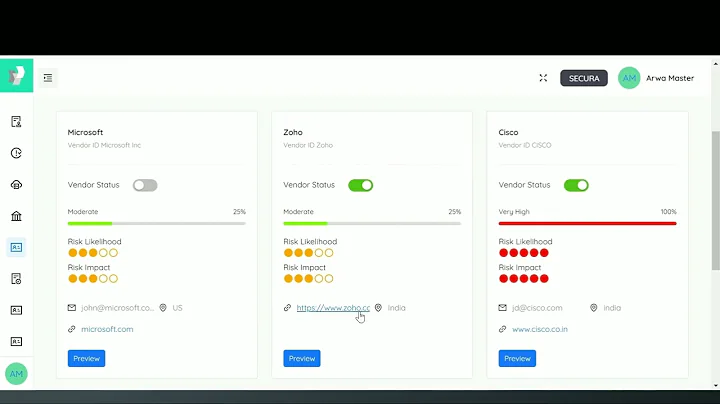The image size is (720, 404).
Task: Open the https://www.zoho.com link
Action: pos(333,308)
